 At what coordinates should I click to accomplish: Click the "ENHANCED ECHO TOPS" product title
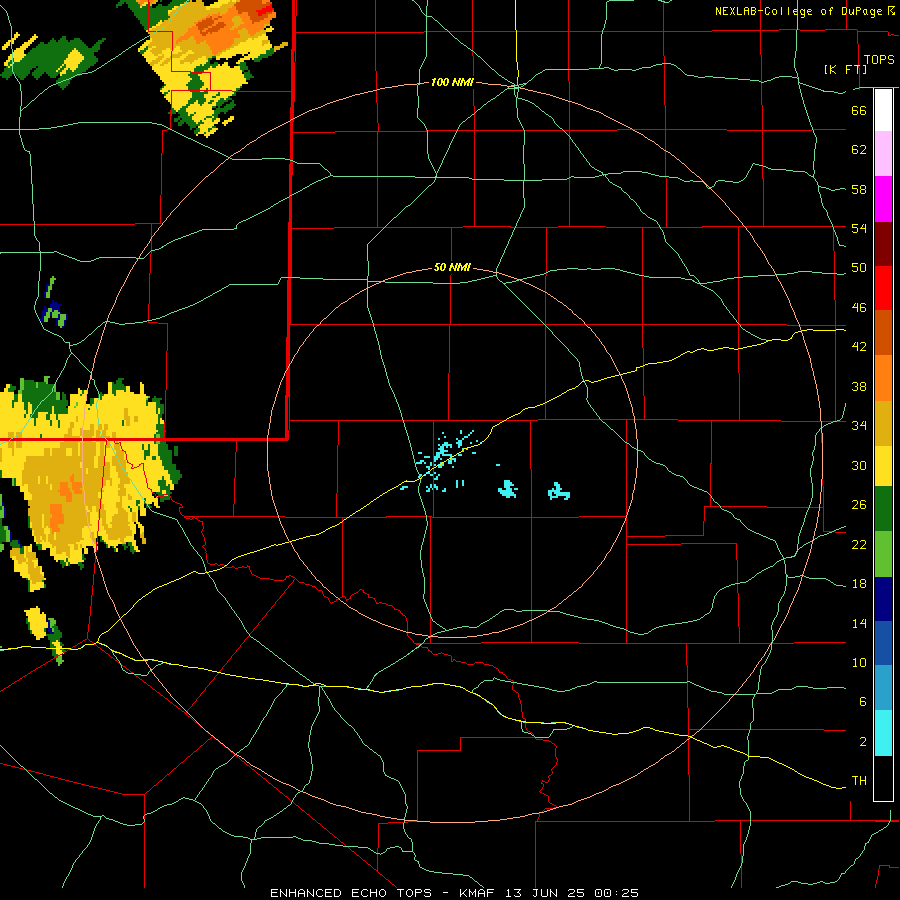pos(351,893)
